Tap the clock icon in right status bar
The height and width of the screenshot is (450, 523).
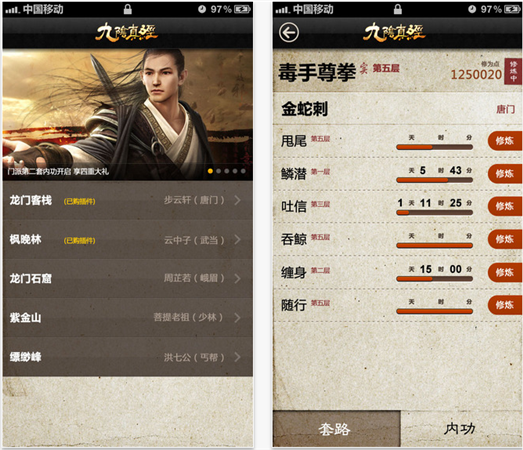[x=472, y=9]
